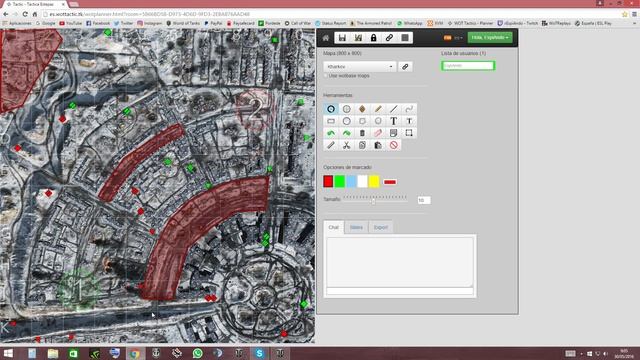Click the paste clipboard tool
The width and height of the screenshot is (640, 360).
(378, 145)
